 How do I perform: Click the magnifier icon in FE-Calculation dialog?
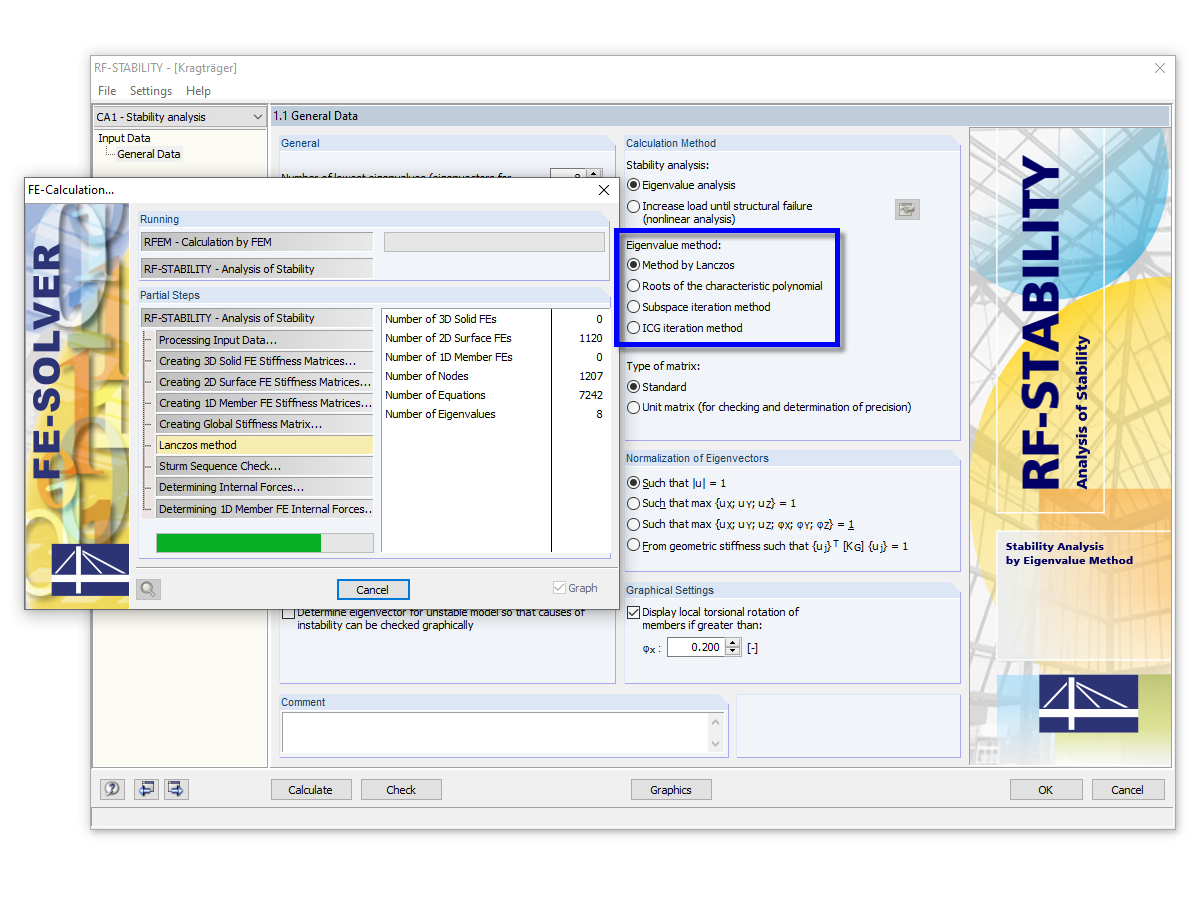(x=148, y=588)
